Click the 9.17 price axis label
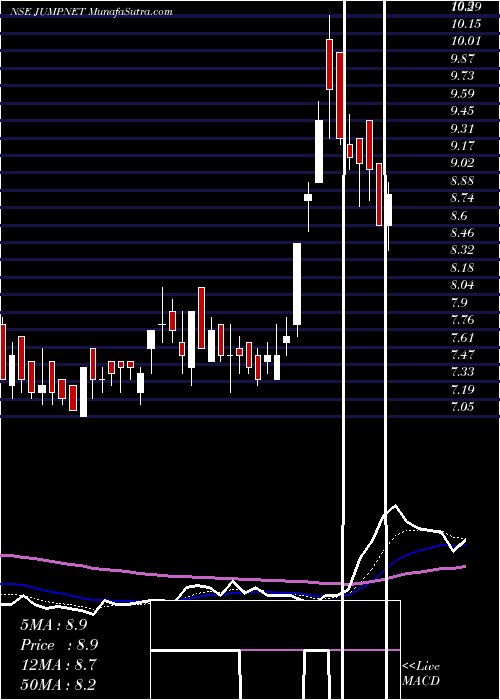 coord(462,146)
